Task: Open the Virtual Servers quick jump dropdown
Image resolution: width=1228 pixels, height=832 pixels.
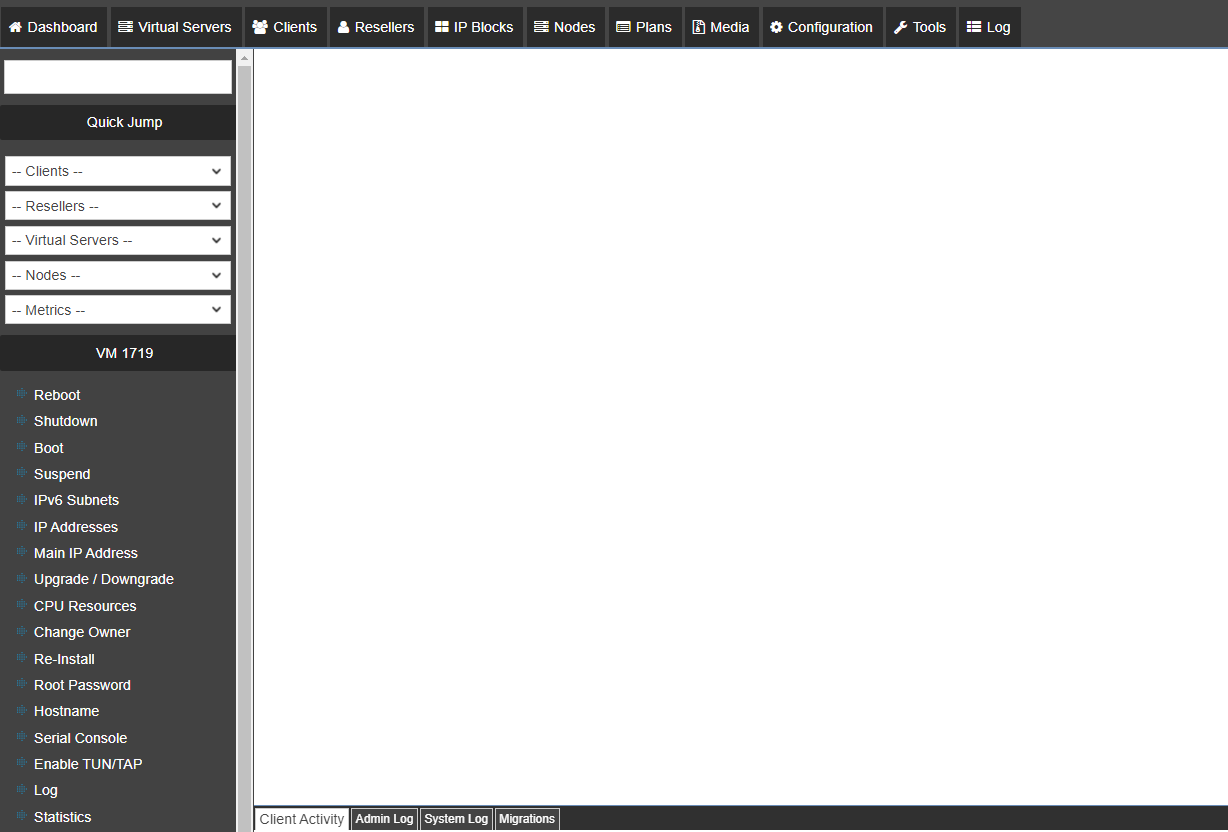Action: (118, 240)
